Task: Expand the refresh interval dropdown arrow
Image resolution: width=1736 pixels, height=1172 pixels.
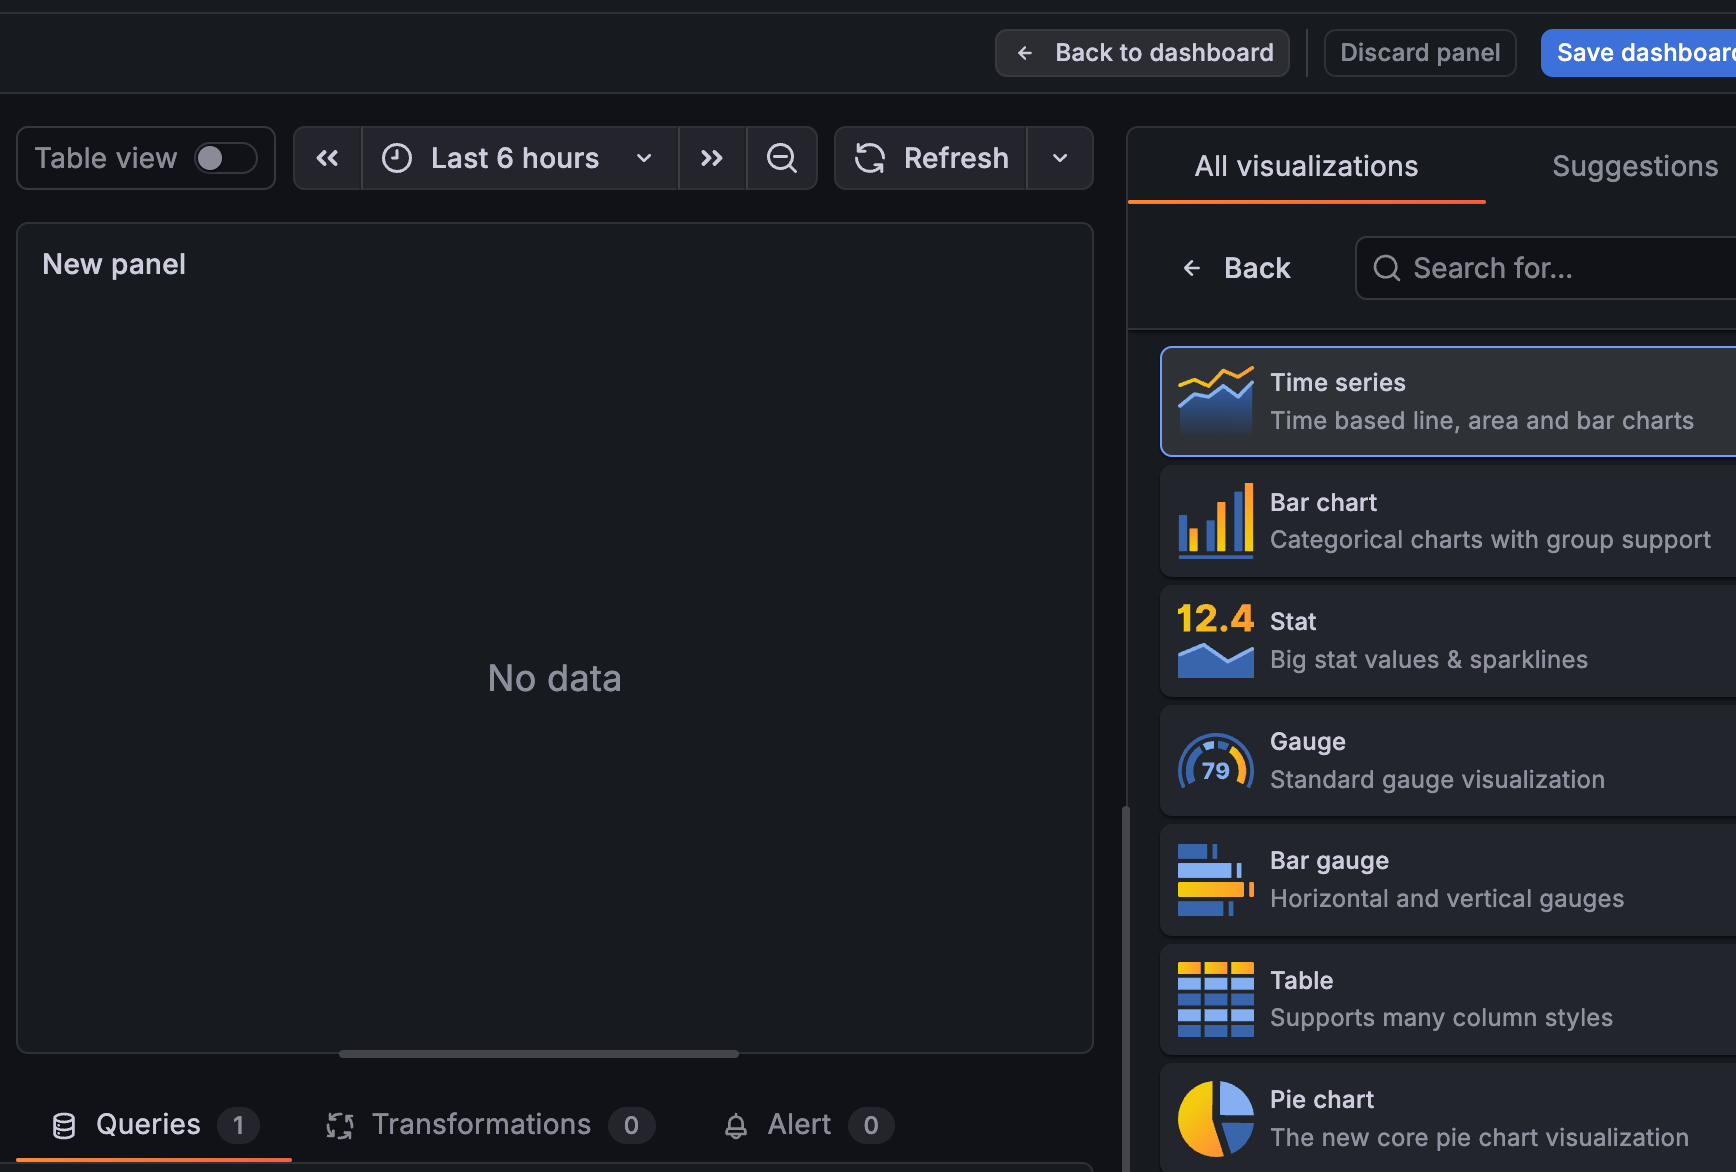Action: coord(1060,158)
